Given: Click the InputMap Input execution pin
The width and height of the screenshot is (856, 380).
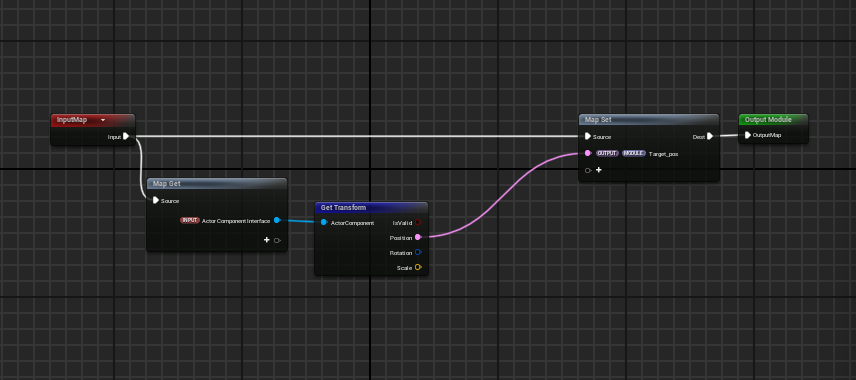Looking at the screenshot, I should pyautogui.click(x=126, y=136).
